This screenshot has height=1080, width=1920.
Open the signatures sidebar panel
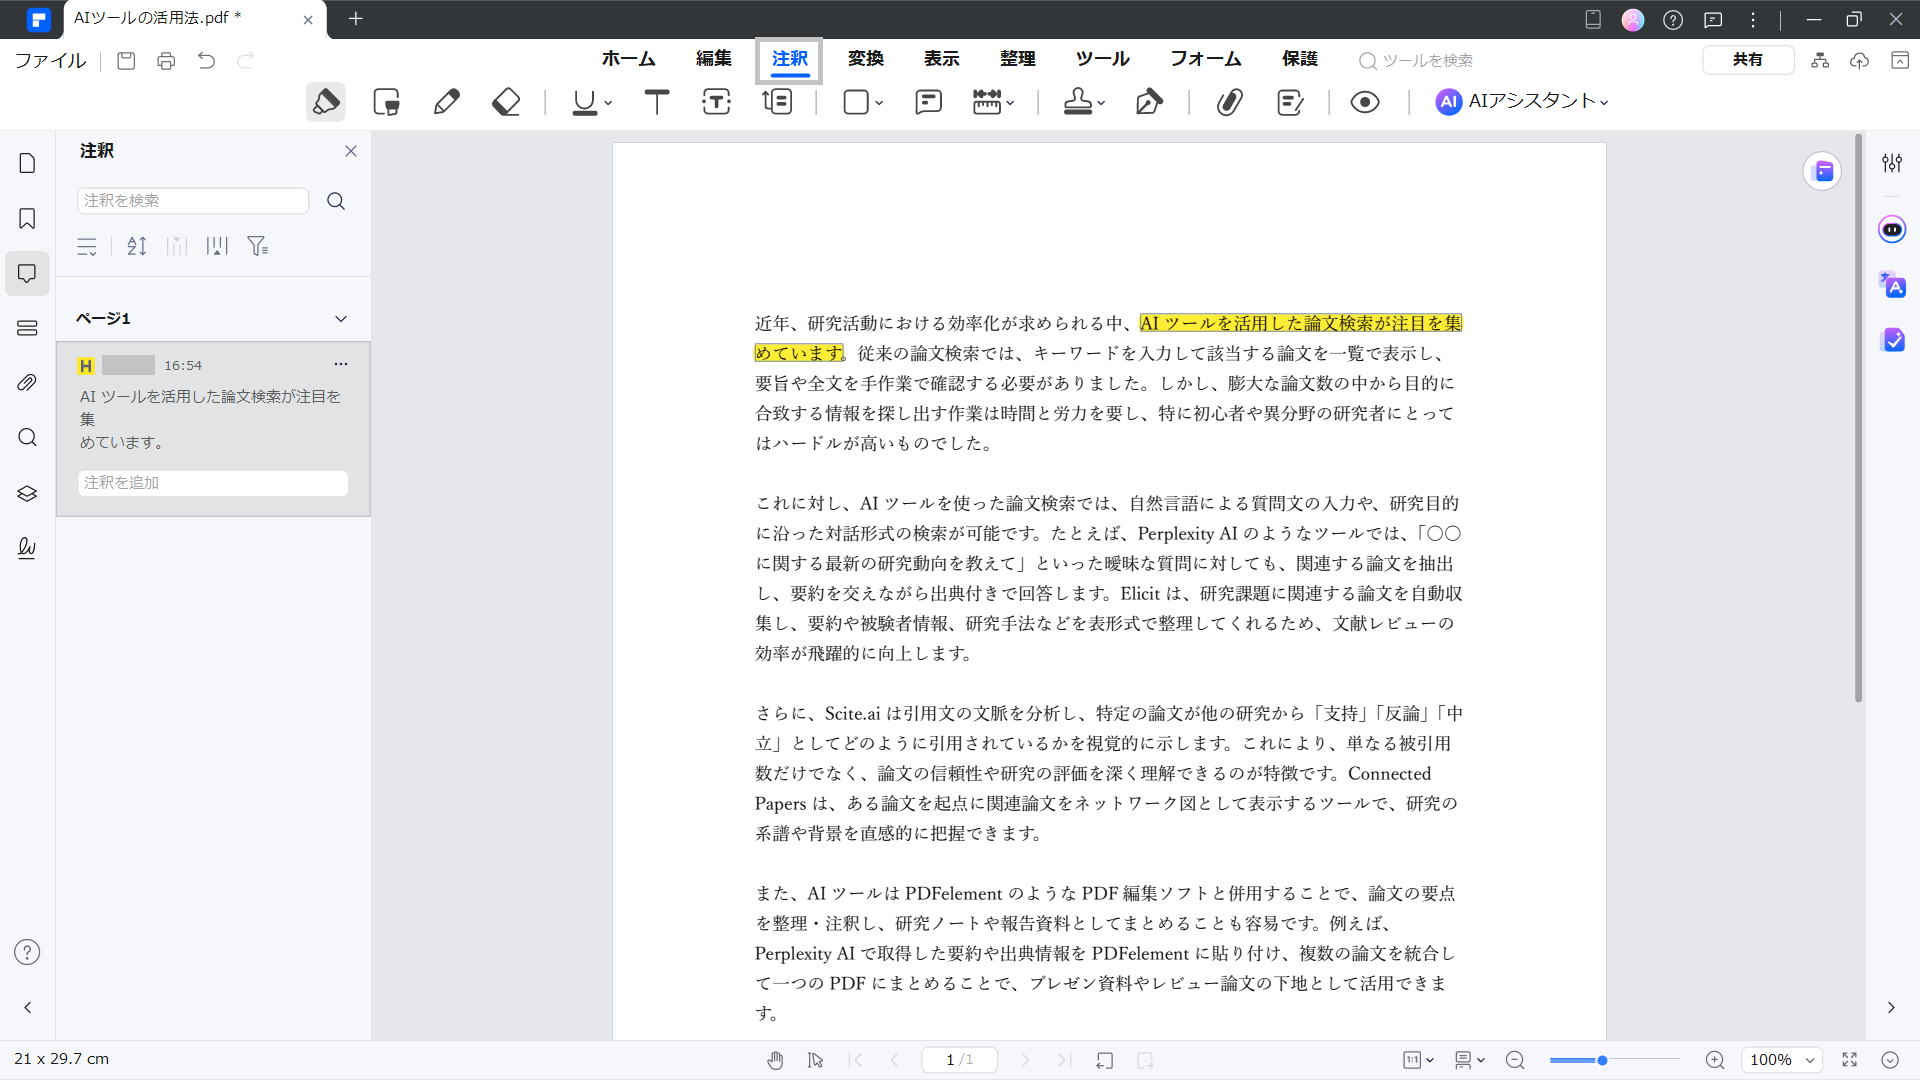click(x=27, y=548)
